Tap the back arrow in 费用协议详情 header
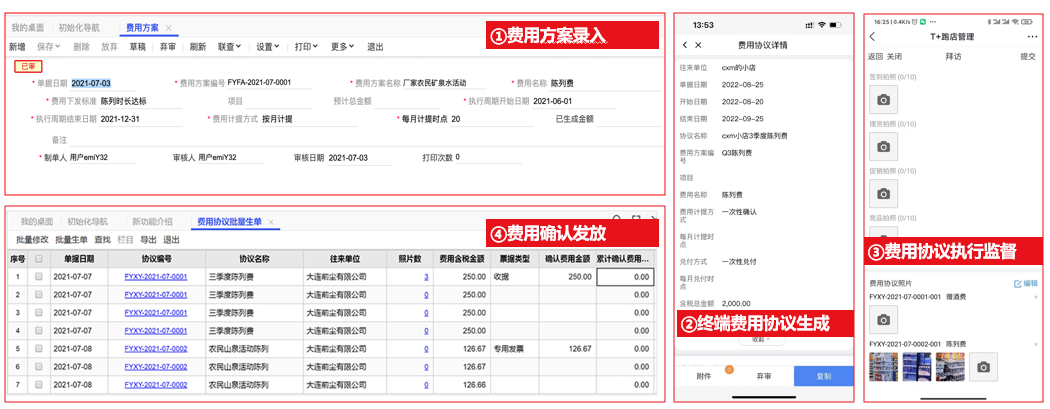Viewport: 1050px width, 409px height. (684, 46)
